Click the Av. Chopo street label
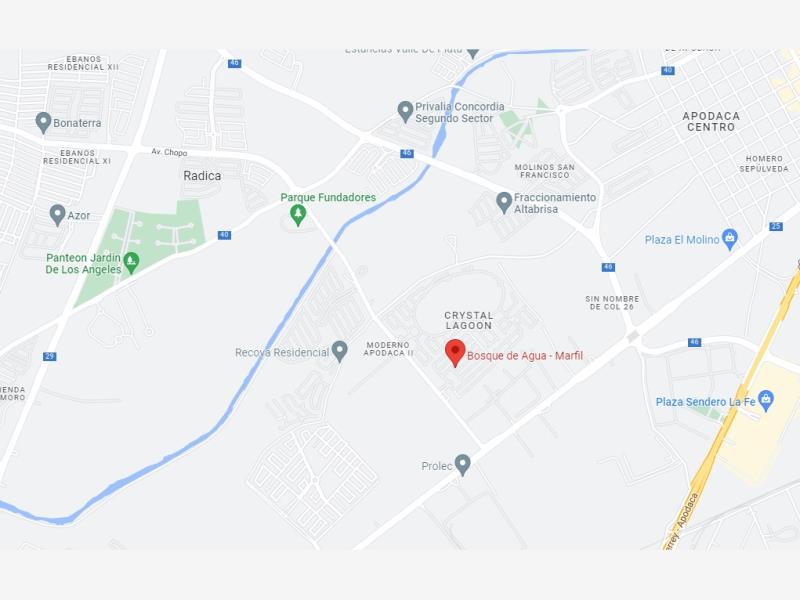800x600 pixels. (x=169, y=152)
